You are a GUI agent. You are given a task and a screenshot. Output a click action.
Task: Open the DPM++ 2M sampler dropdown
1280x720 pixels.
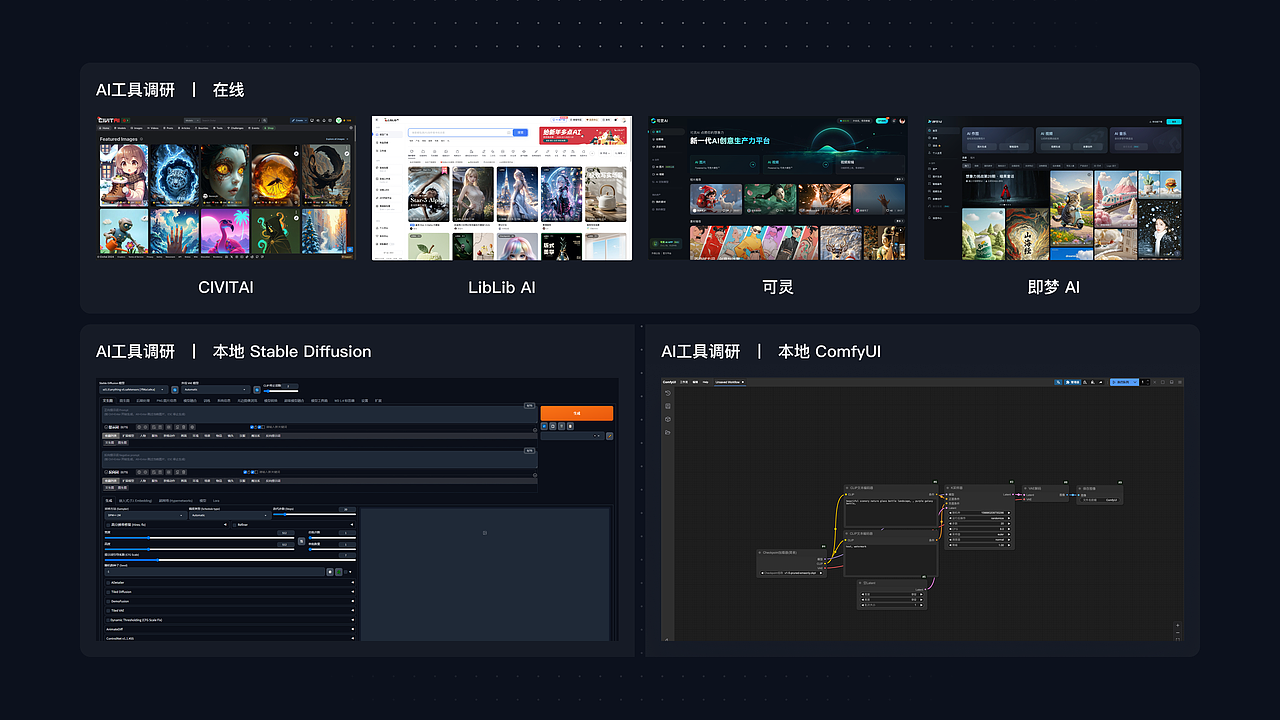(146, 515)
